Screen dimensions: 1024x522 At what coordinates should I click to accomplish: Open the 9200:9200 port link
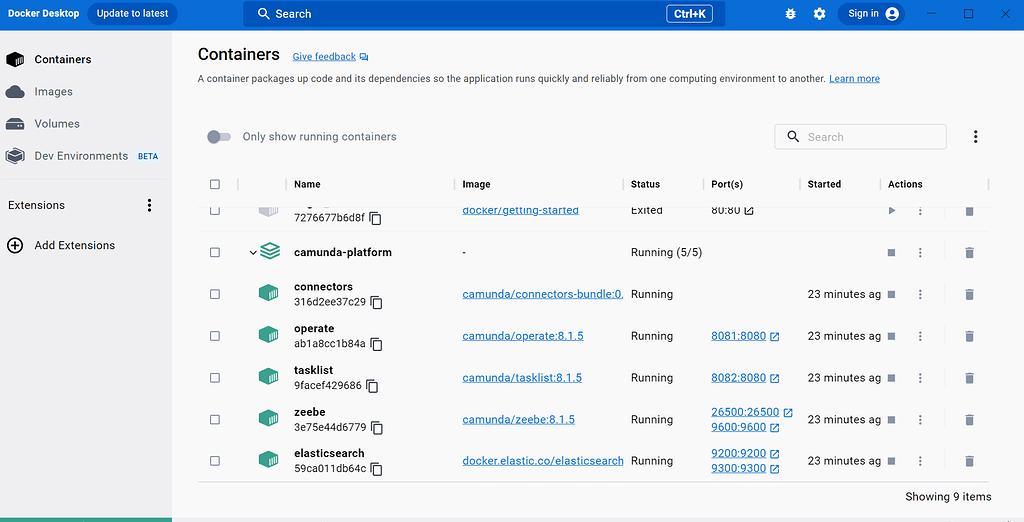[x=739, y=453]
